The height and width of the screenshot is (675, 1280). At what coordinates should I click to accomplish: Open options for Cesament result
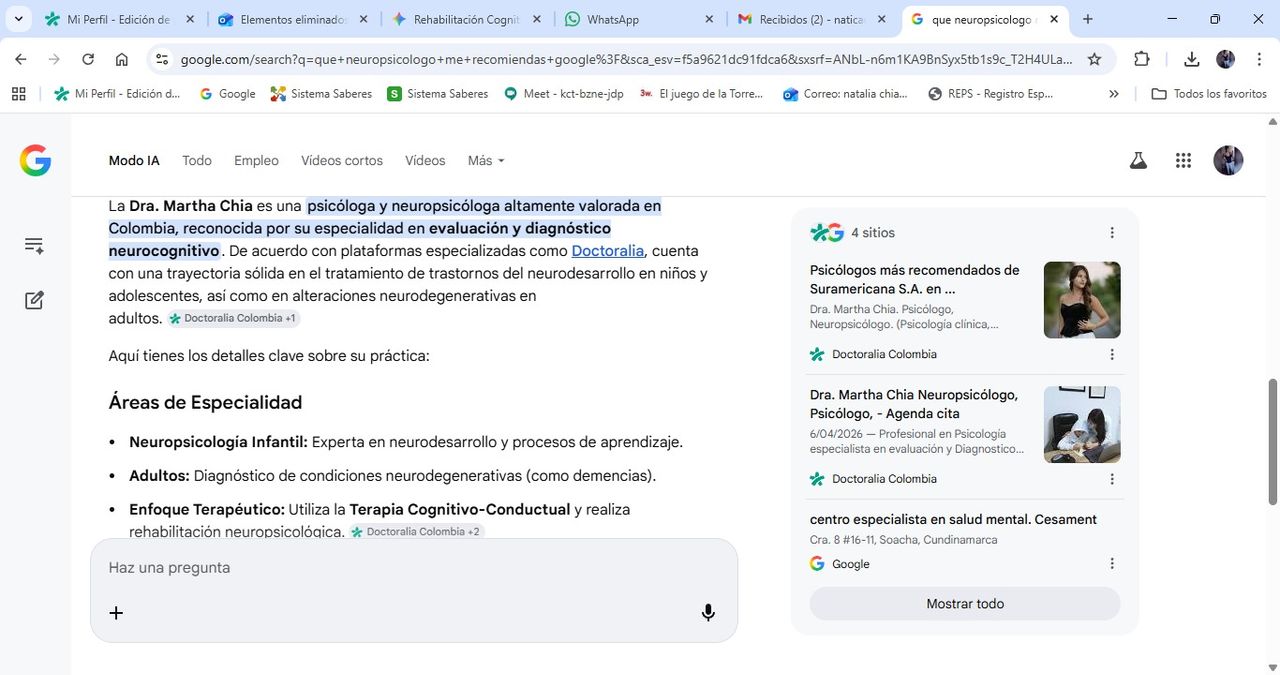point(1112,564)
